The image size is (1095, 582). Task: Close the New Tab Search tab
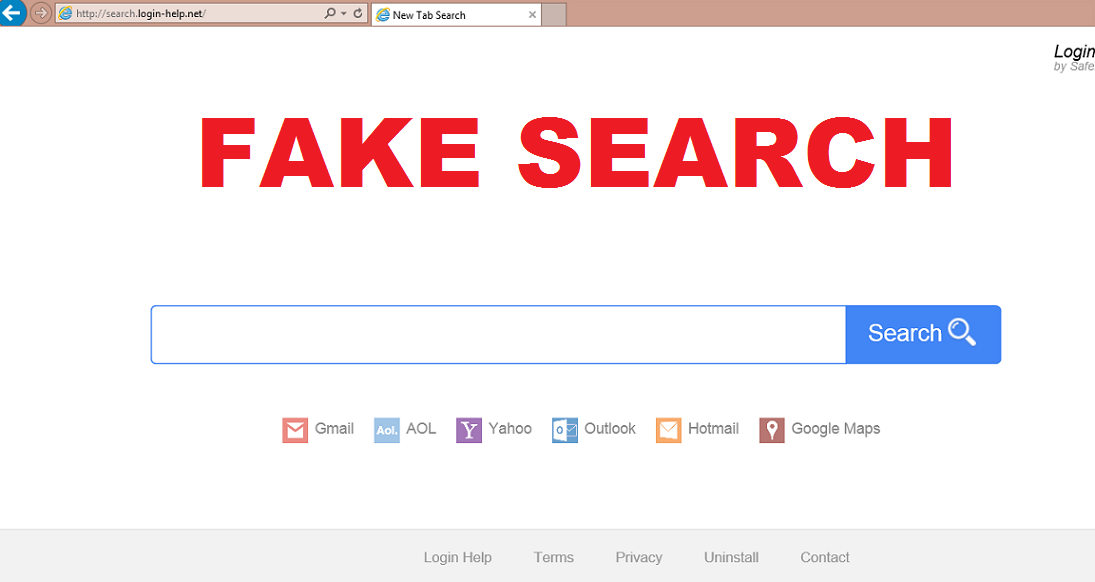click(x=532, y=15)
